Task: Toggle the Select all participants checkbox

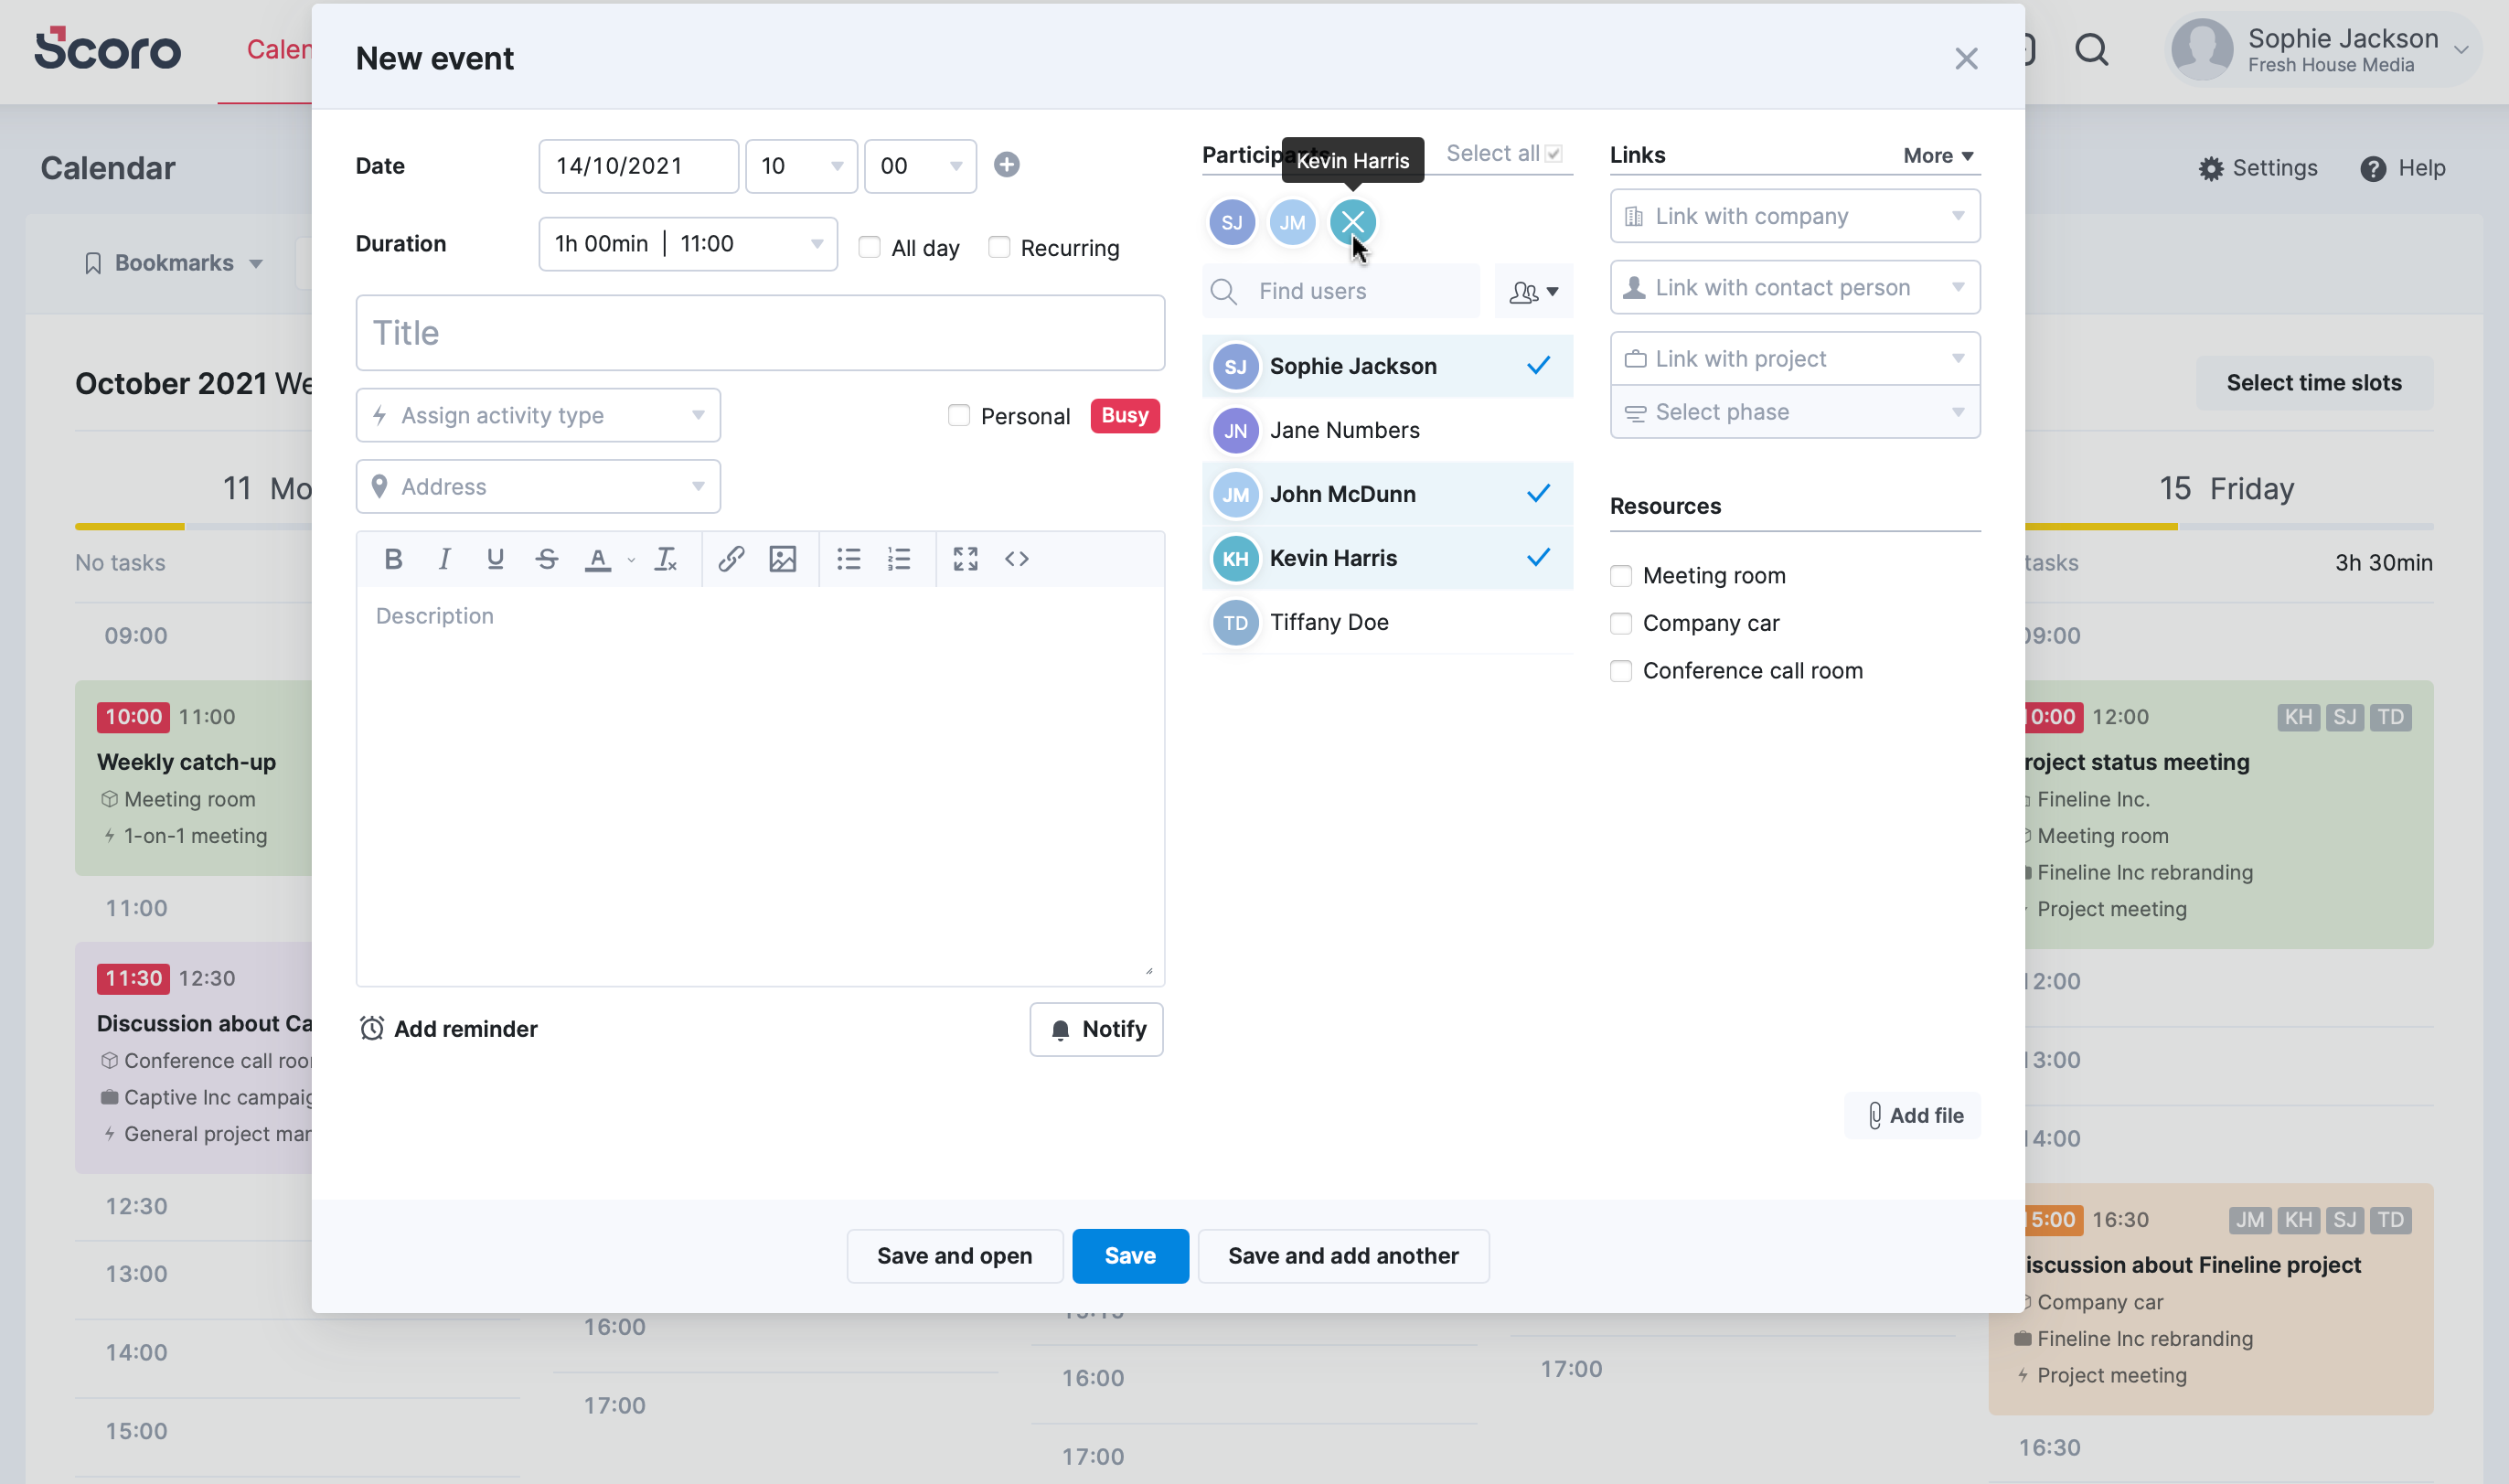Action: (x=1553, y=154)
